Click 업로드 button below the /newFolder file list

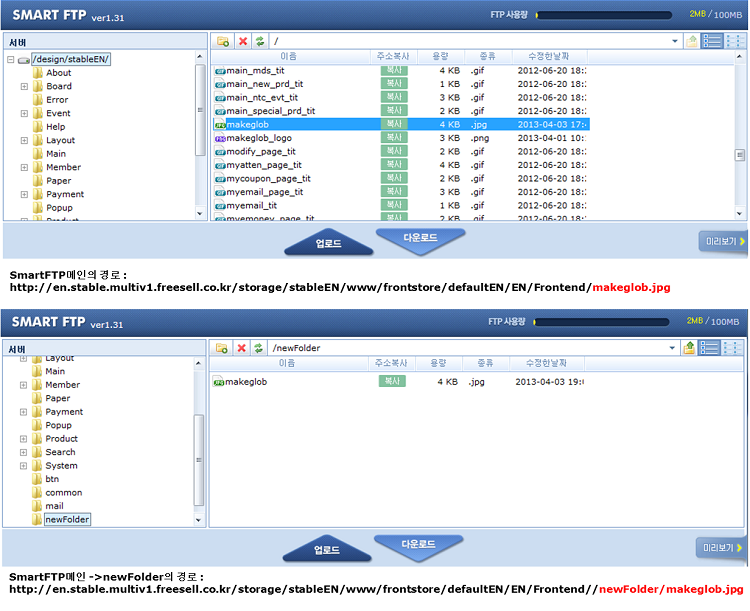pyautogui.click(x=328, y=550)
